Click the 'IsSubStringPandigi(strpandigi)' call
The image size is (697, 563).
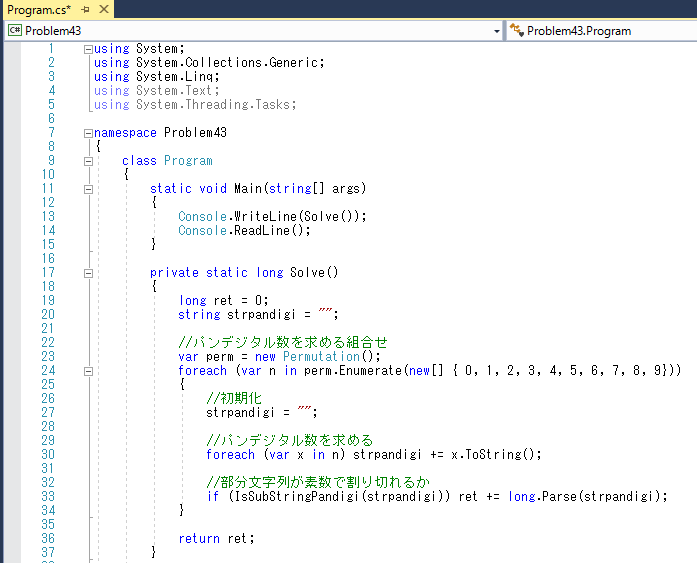click(339, 496)
